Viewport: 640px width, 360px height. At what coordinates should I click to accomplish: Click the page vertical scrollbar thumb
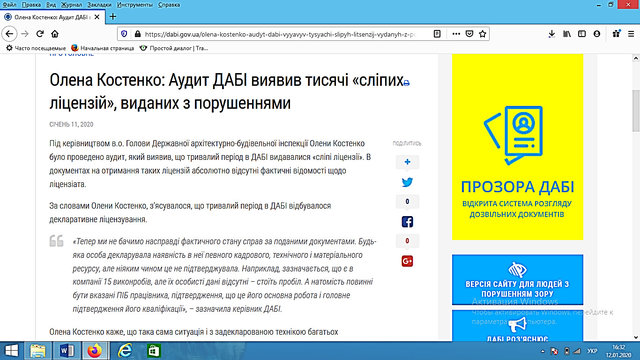click(x=636, y=111)
